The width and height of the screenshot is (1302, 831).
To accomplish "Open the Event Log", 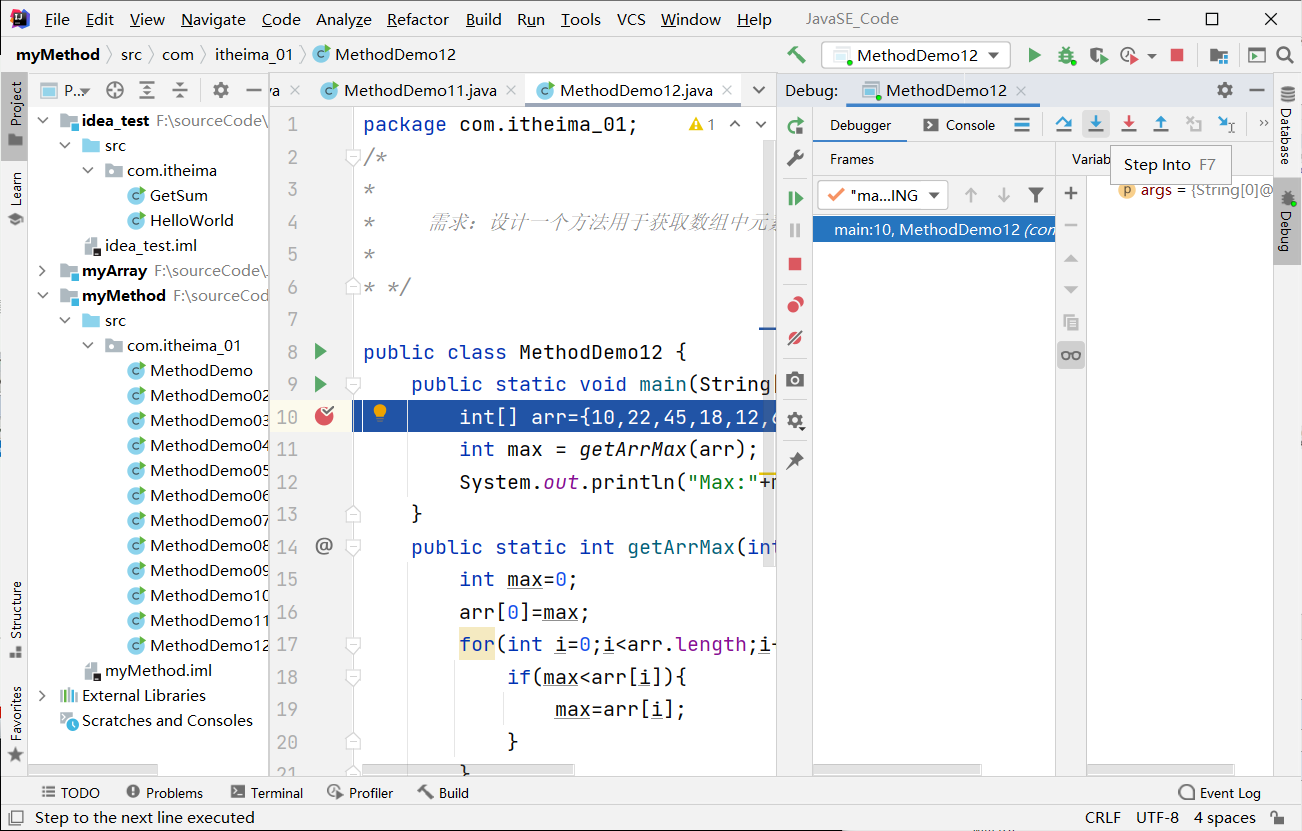I will click(x=1219, y=792).
